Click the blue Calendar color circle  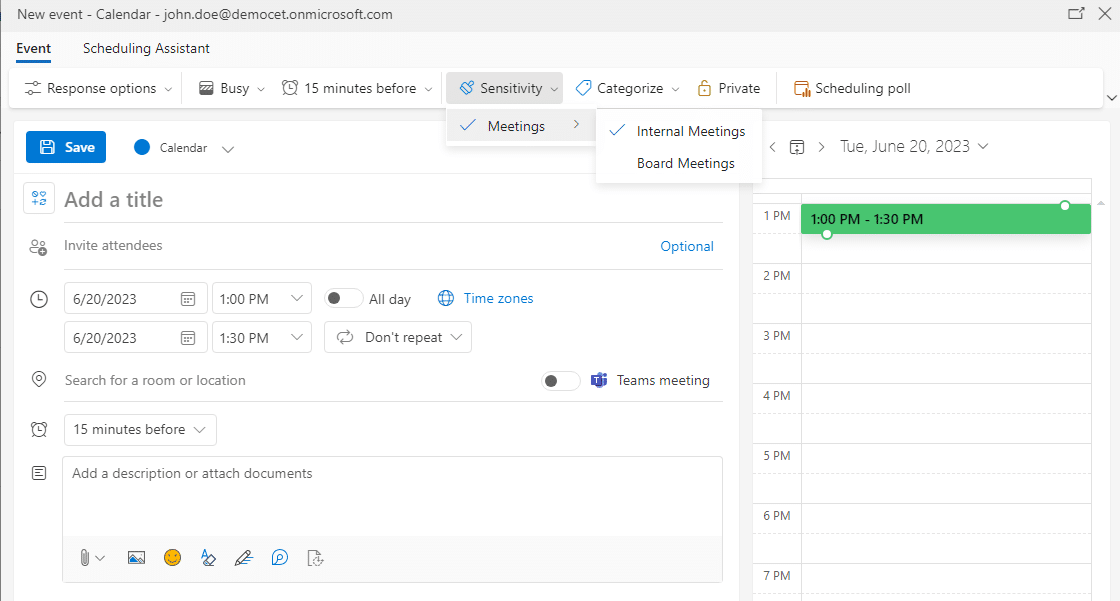[x=142, y=147]
